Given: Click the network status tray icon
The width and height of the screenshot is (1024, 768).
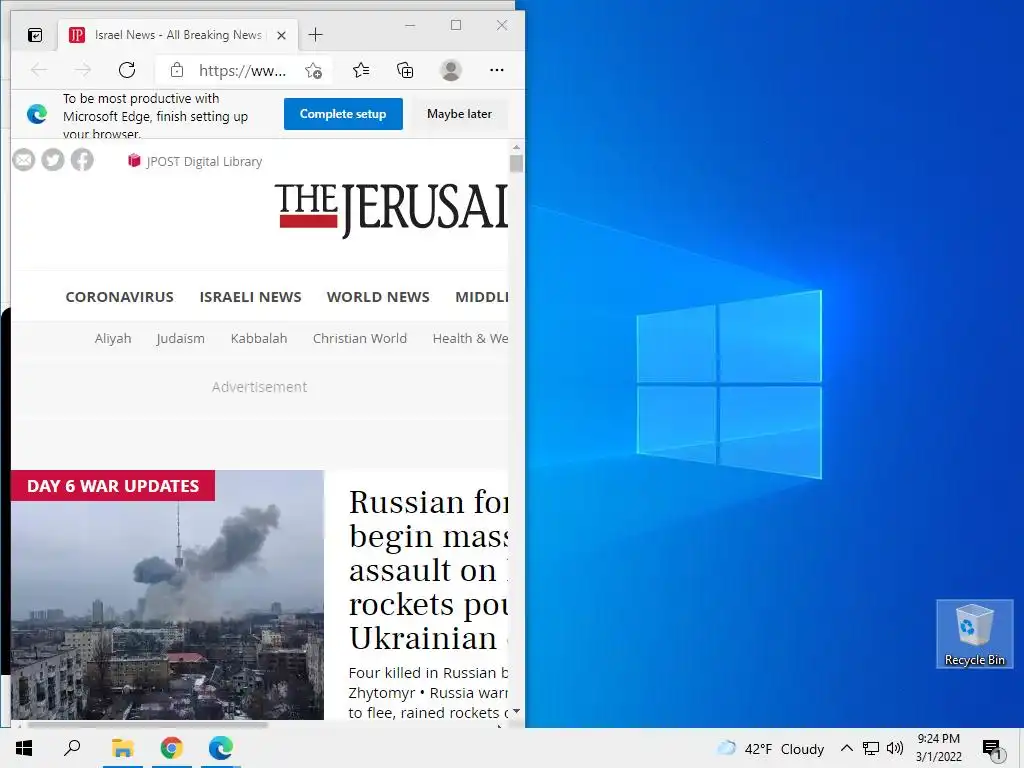Looking at the screenshot, I should pyautogui.click(x=871, y=748).
